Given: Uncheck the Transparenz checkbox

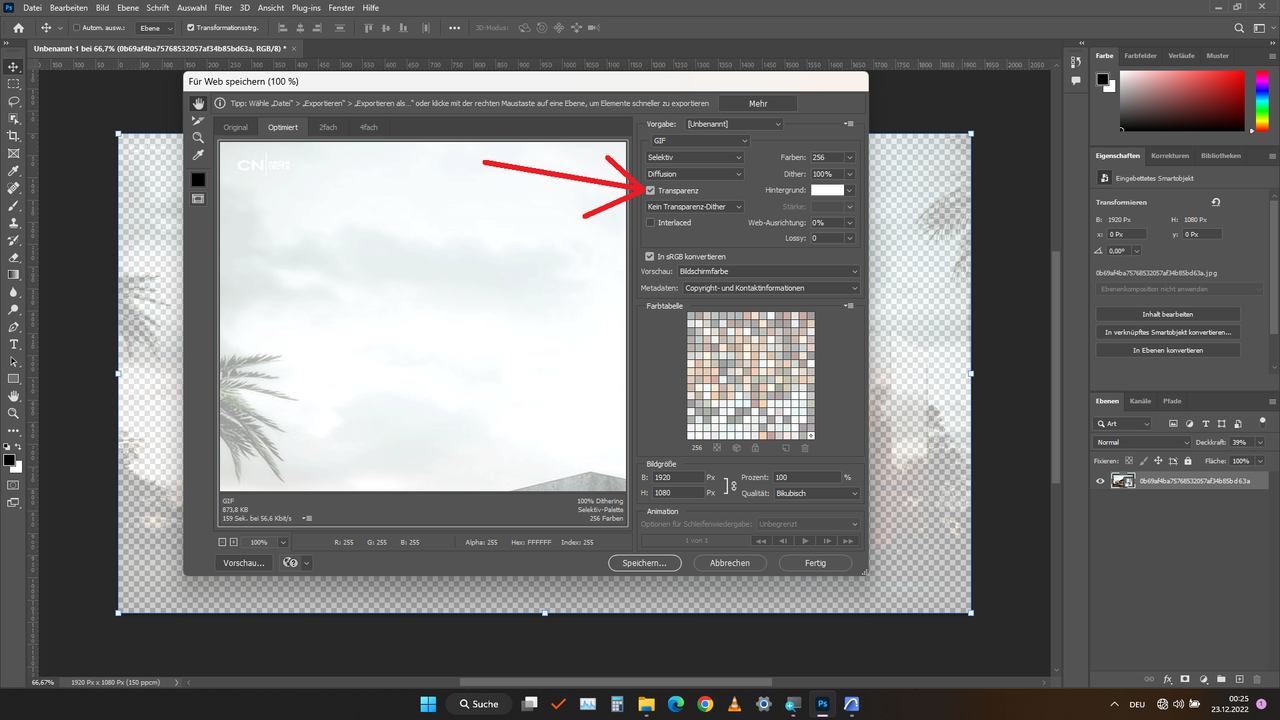Looking at the screenshot, I should pos(650,190).
